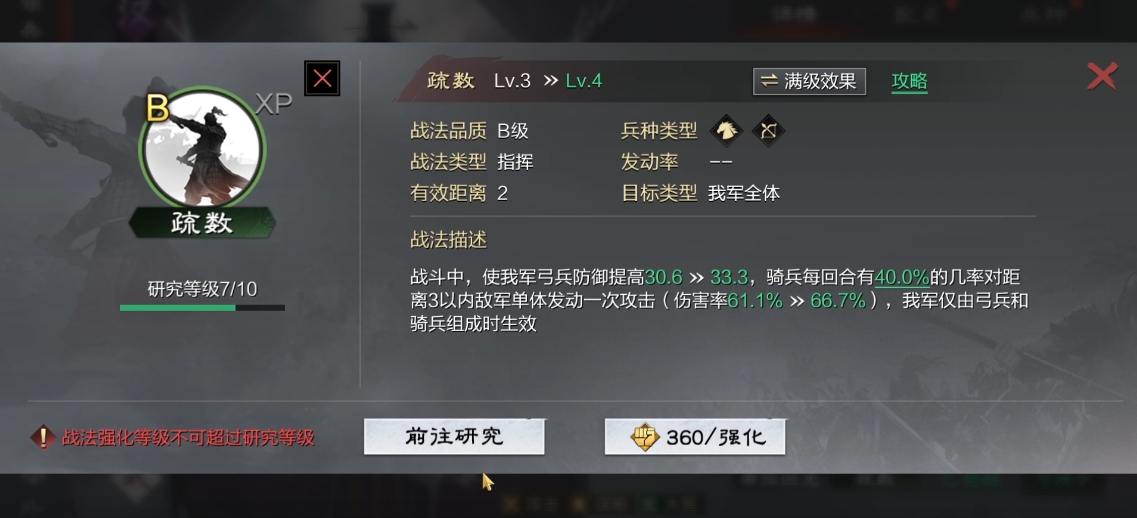This screenshot has width=1137, height=518.
Task: Click the underlined 40.0% probability value
Action: coord(902,278)
